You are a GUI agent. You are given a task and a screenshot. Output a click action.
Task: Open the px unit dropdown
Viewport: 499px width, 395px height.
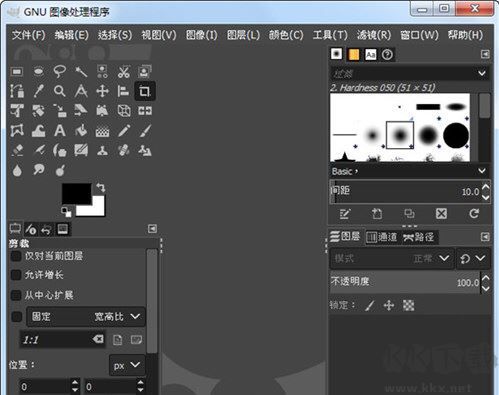pyautogui.click(x=127, y=365)
